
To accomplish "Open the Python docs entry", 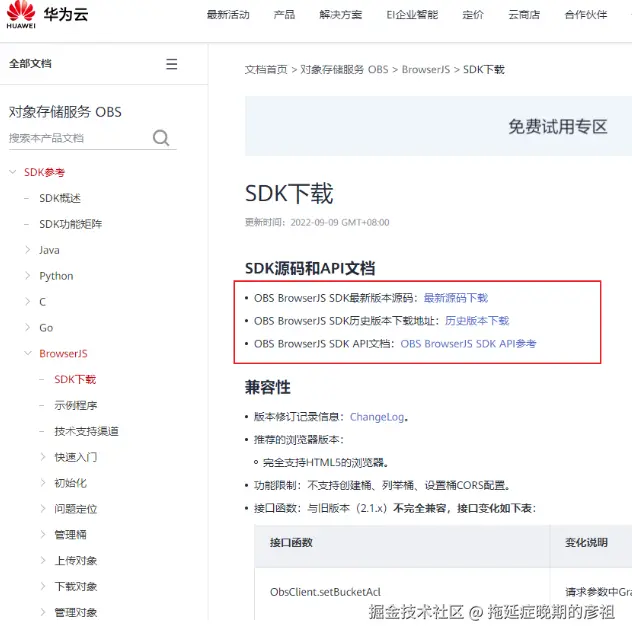I will click(x=56, y=276).
